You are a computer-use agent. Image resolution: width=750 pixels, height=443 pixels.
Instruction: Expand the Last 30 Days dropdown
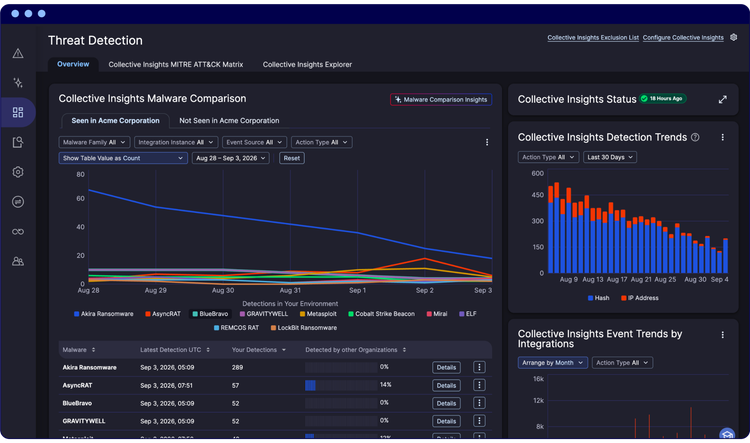(x=609, y=157)
